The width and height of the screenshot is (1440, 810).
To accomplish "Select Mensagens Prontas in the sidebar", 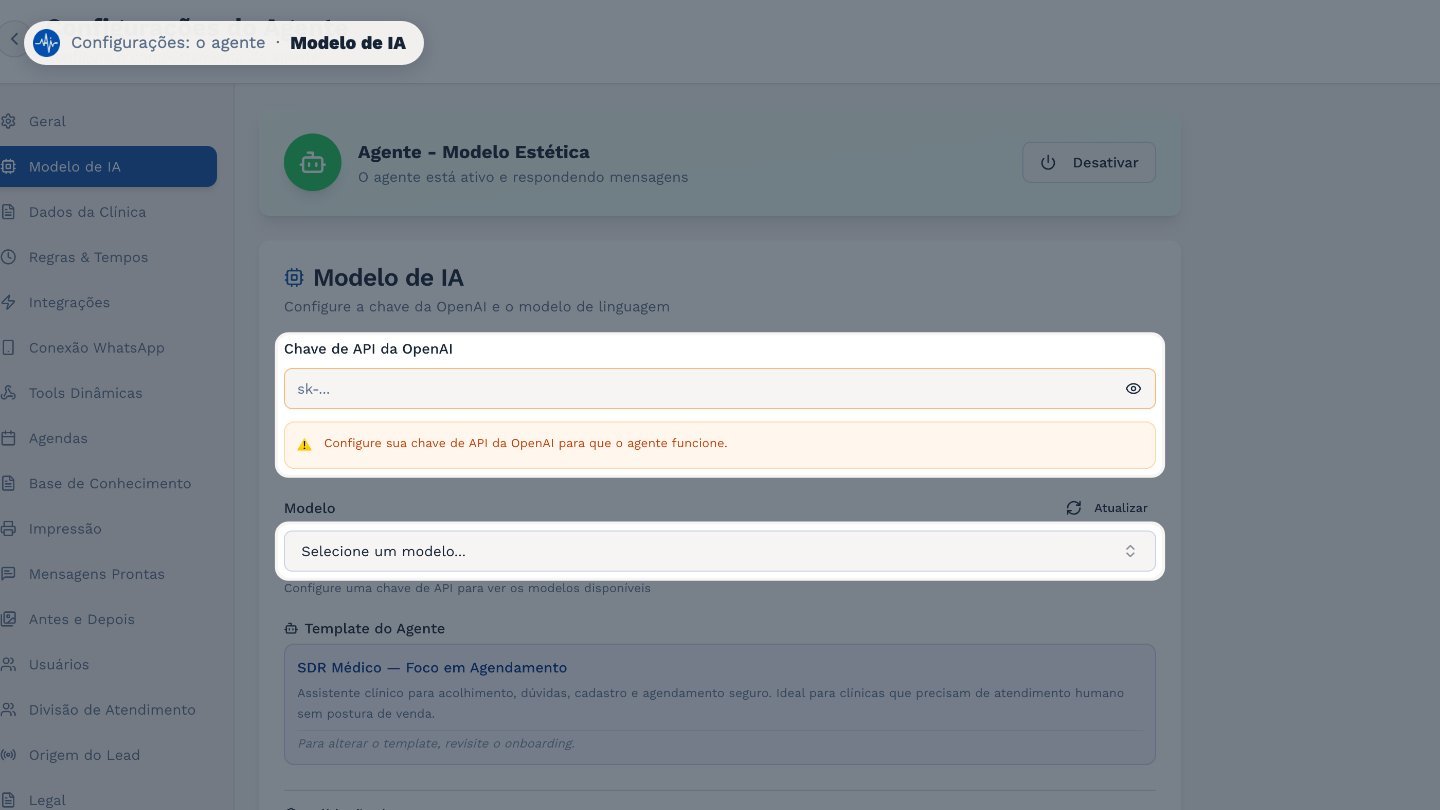I will coord(108,574).
